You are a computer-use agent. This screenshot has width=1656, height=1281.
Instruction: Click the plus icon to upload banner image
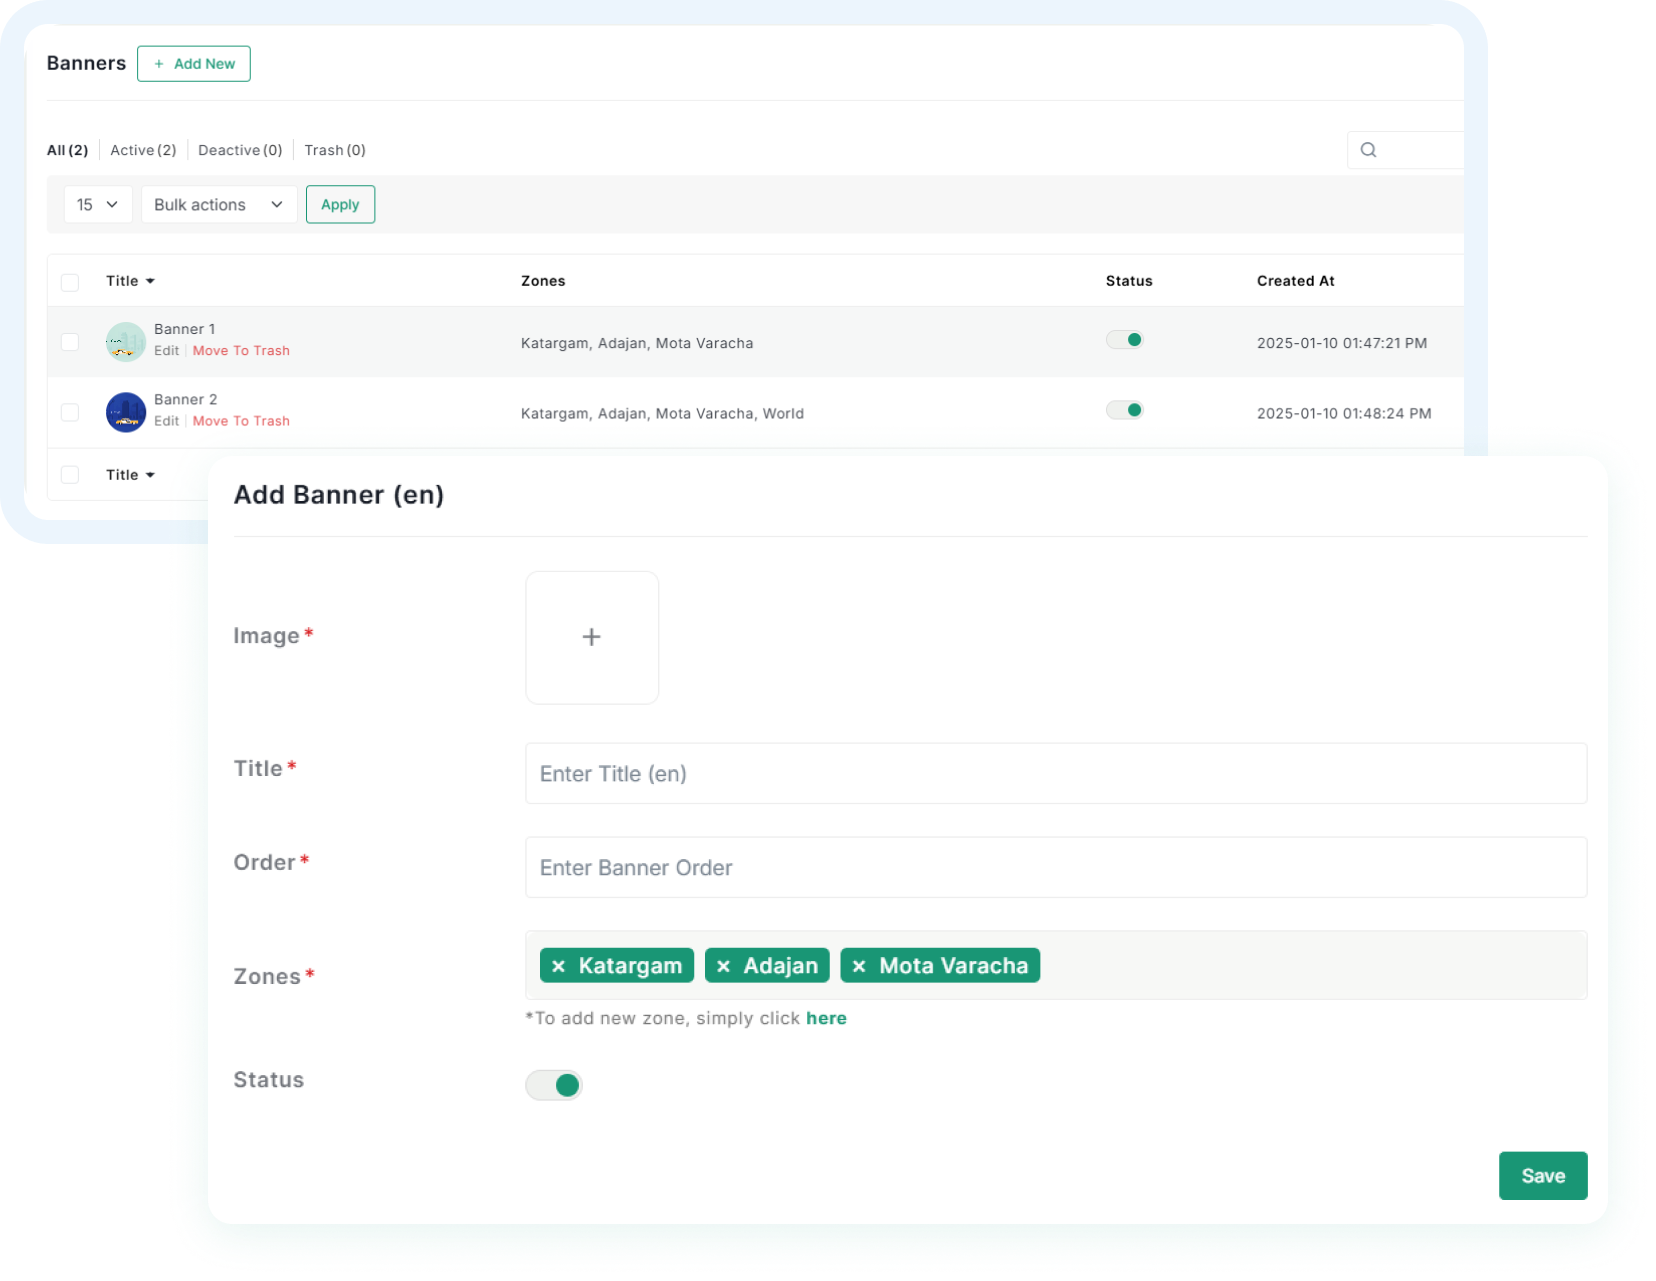pyautogui.click(x=591, y=637)
